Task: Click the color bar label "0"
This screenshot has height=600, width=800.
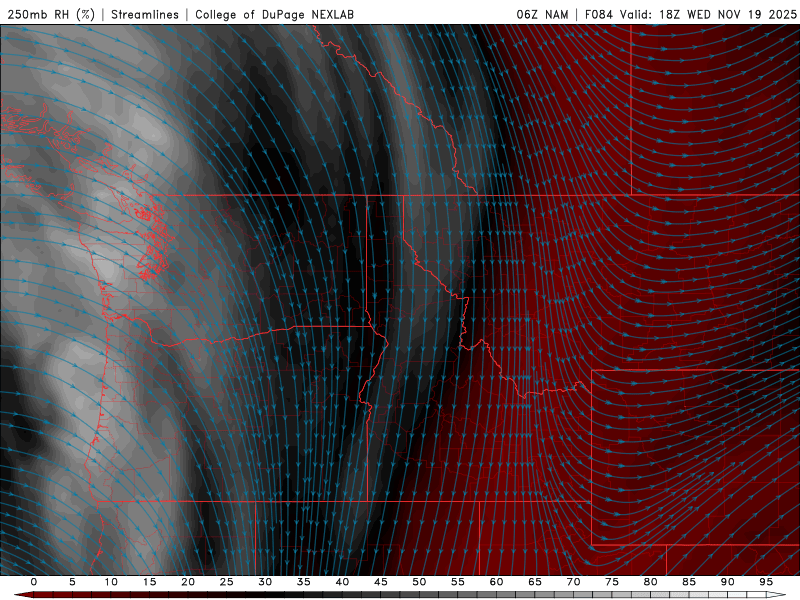Action: tap(34, 582)
